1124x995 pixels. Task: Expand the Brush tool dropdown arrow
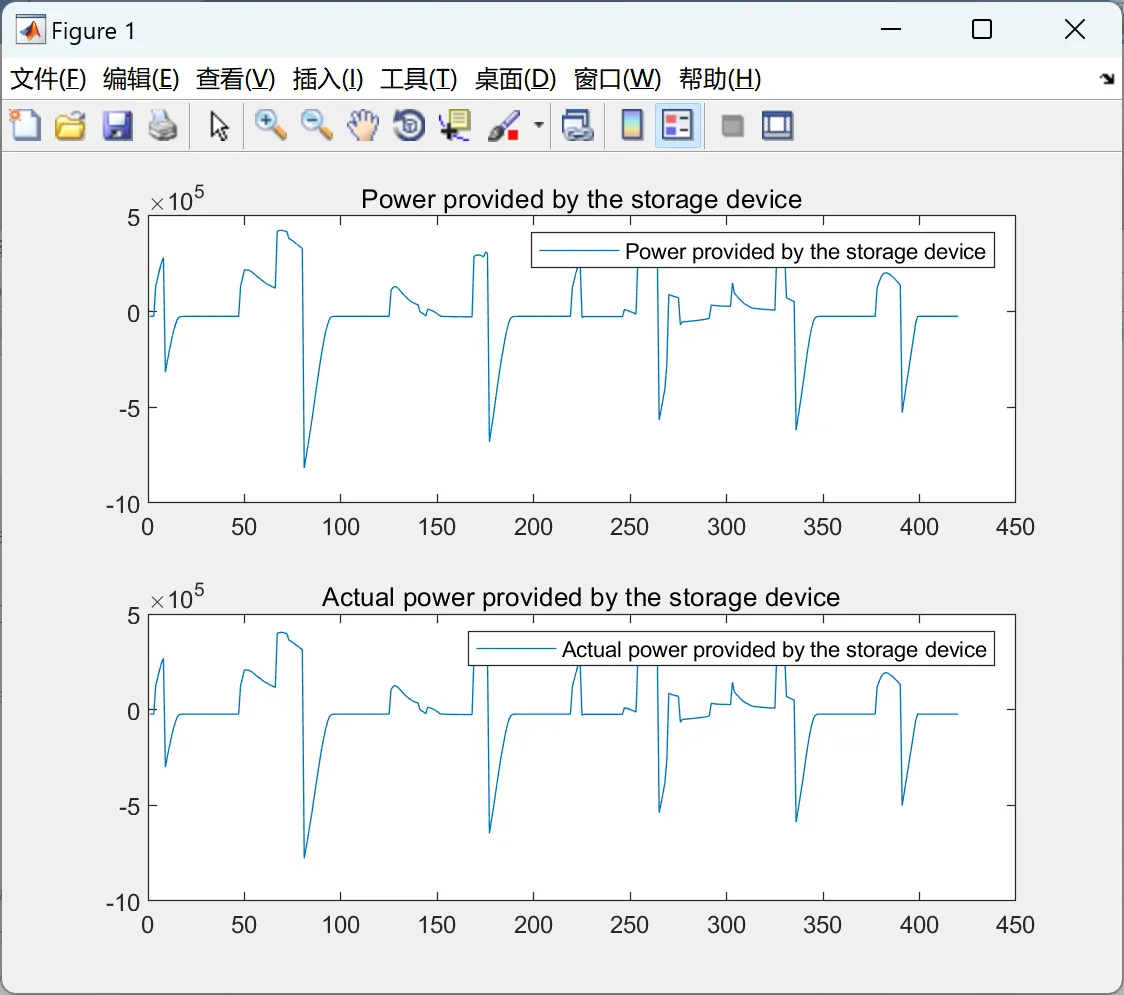pos(538,125)
